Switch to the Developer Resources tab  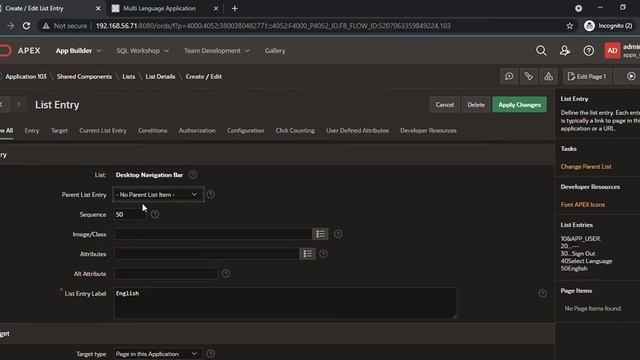(x=428, y=131)
